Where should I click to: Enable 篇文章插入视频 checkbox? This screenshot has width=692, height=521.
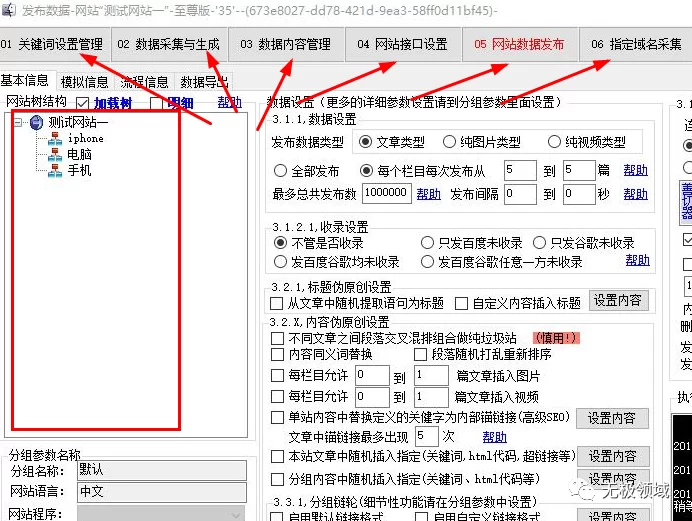tap(277, 396)
